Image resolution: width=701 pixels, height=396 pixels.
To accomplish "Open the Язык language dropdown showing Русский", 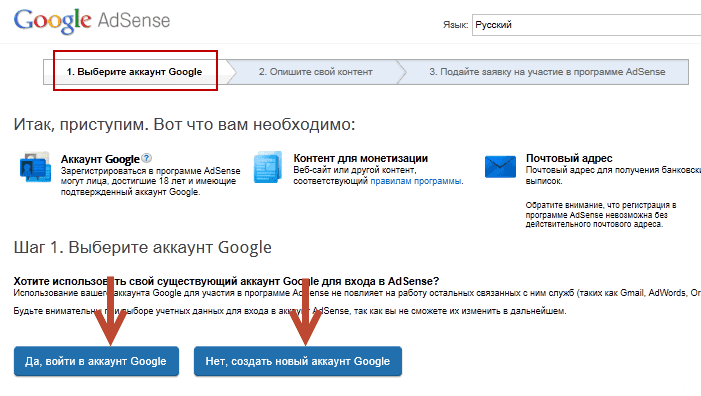I will [587, 25].
